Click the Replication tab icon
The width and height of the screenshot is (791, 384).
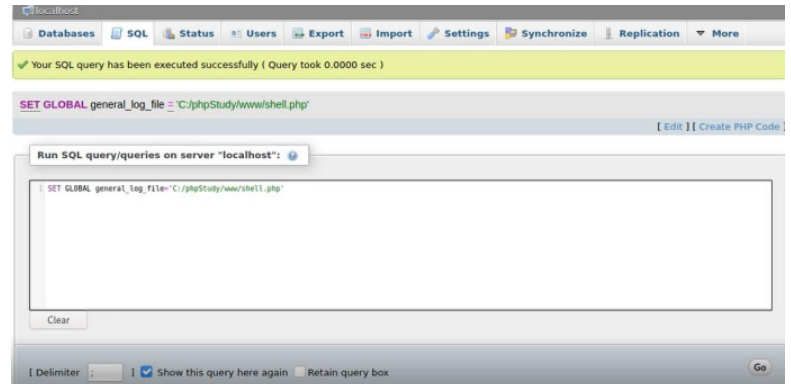(x=608, y=33)
